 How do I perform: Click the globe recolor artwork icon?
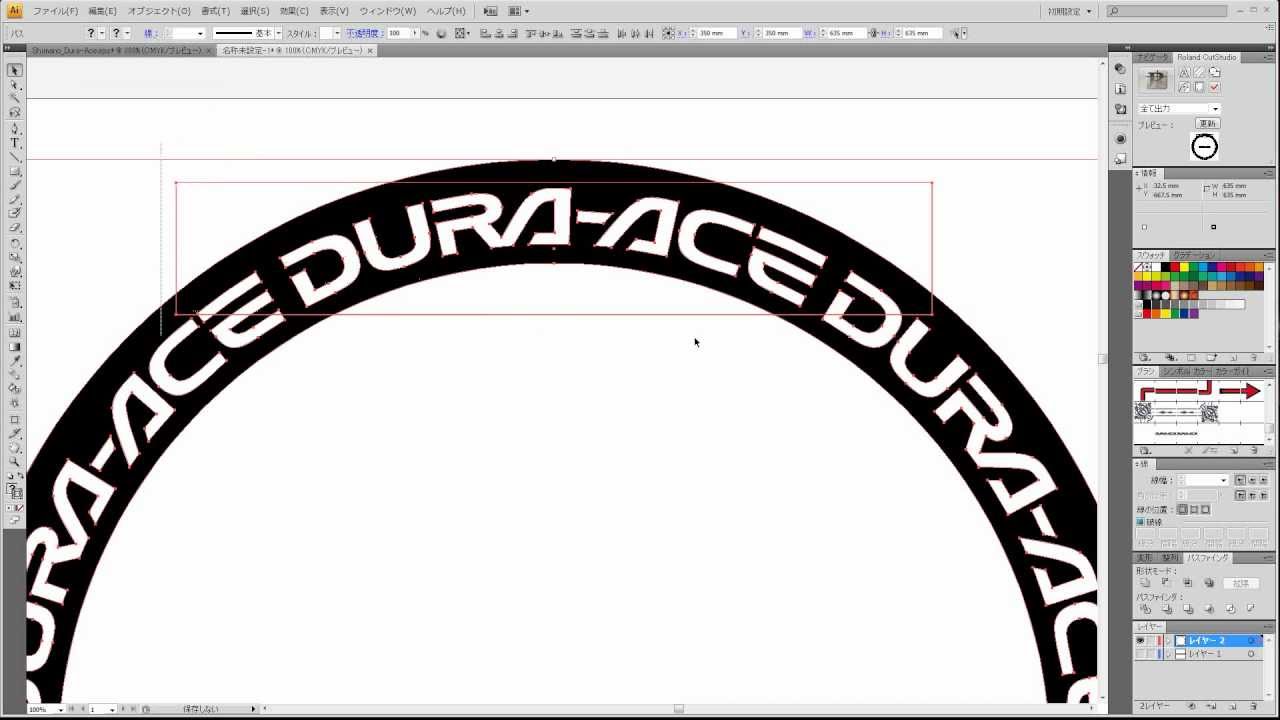click(x=441, y=33)
